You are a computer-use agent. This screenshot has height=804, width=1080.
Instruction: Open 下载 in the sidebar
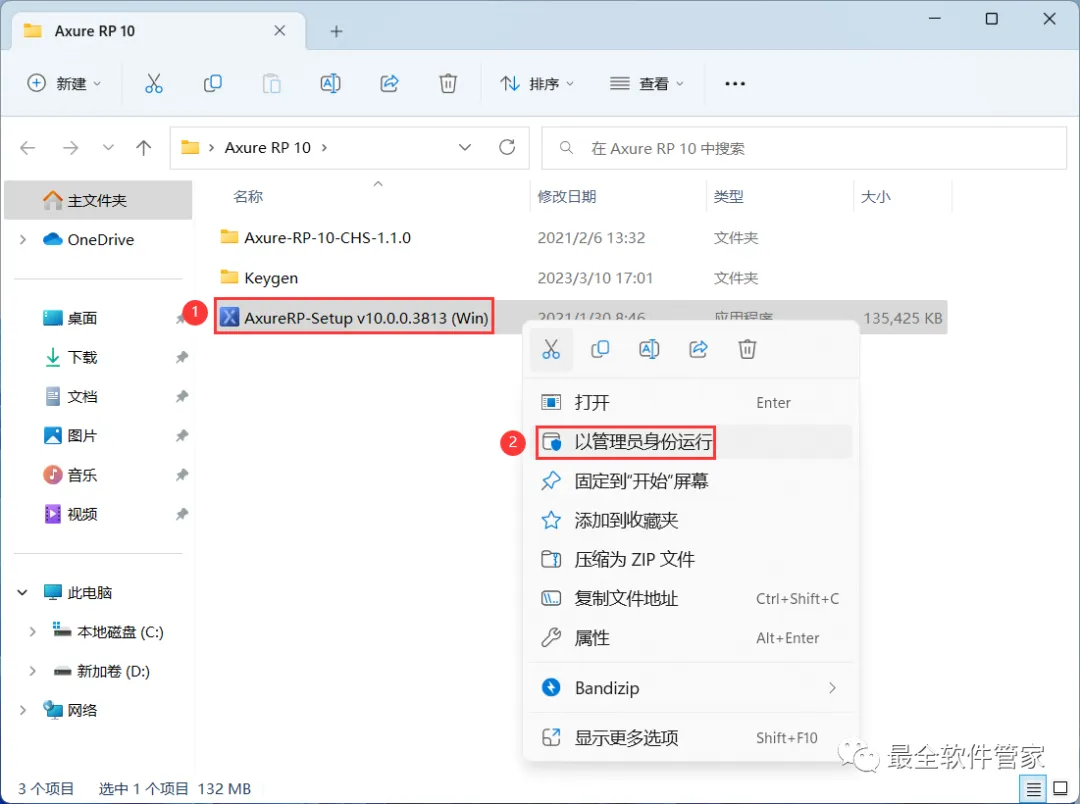coord(82,358)
